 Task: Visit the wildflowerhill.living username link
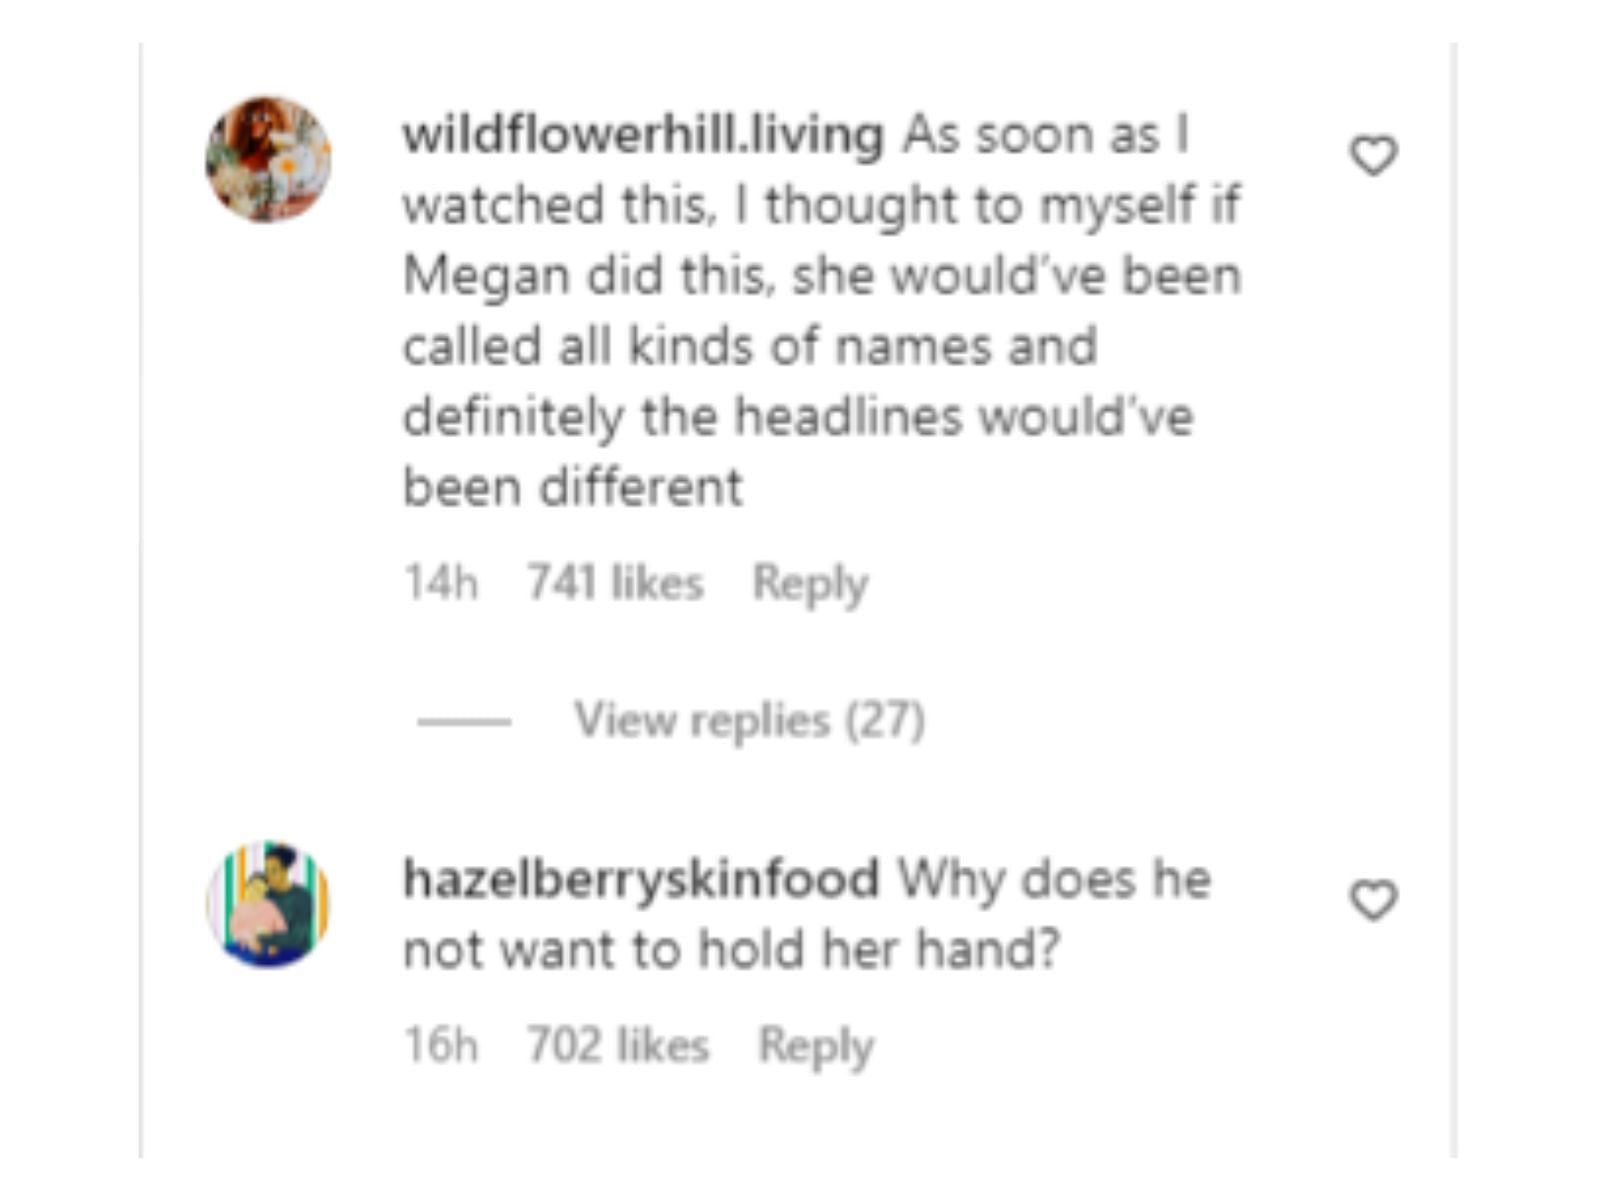(x=643, y=135)
